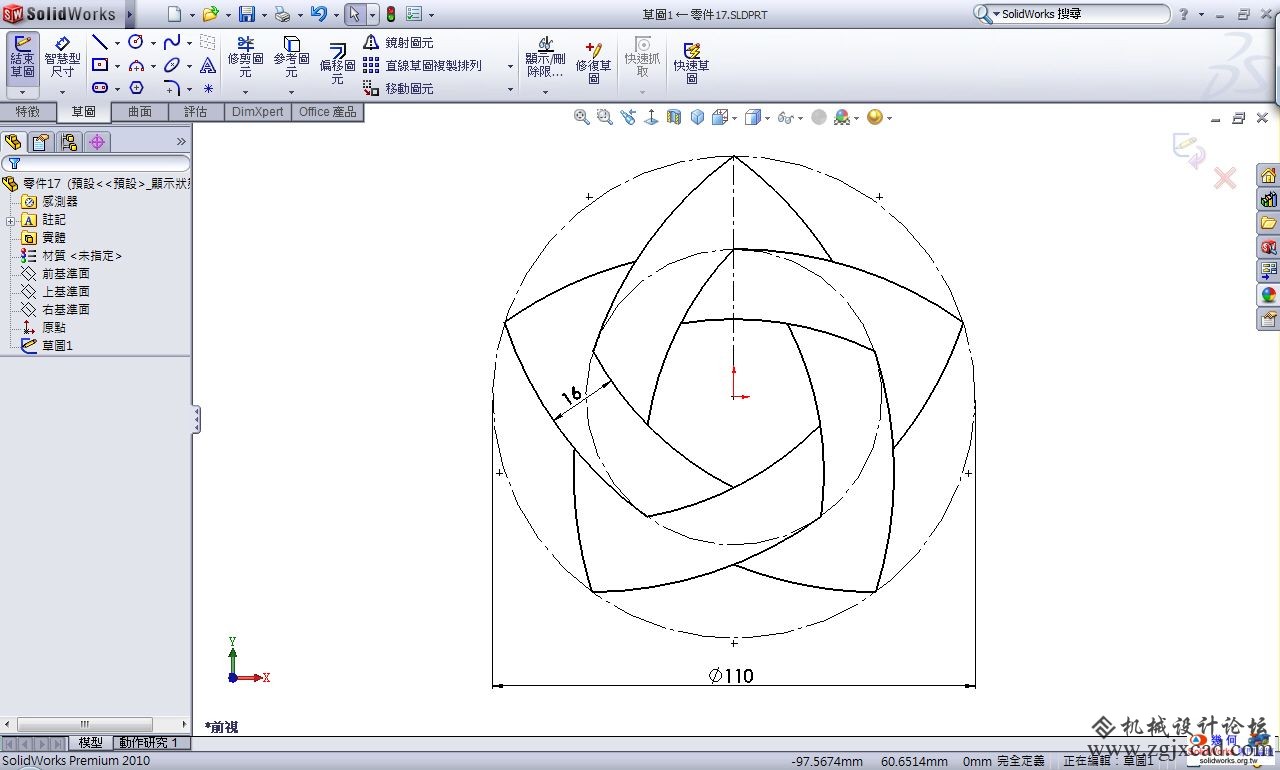This screenshot has height=770, width=1280.
Task: Click the Section View icon
Action: 674,117
